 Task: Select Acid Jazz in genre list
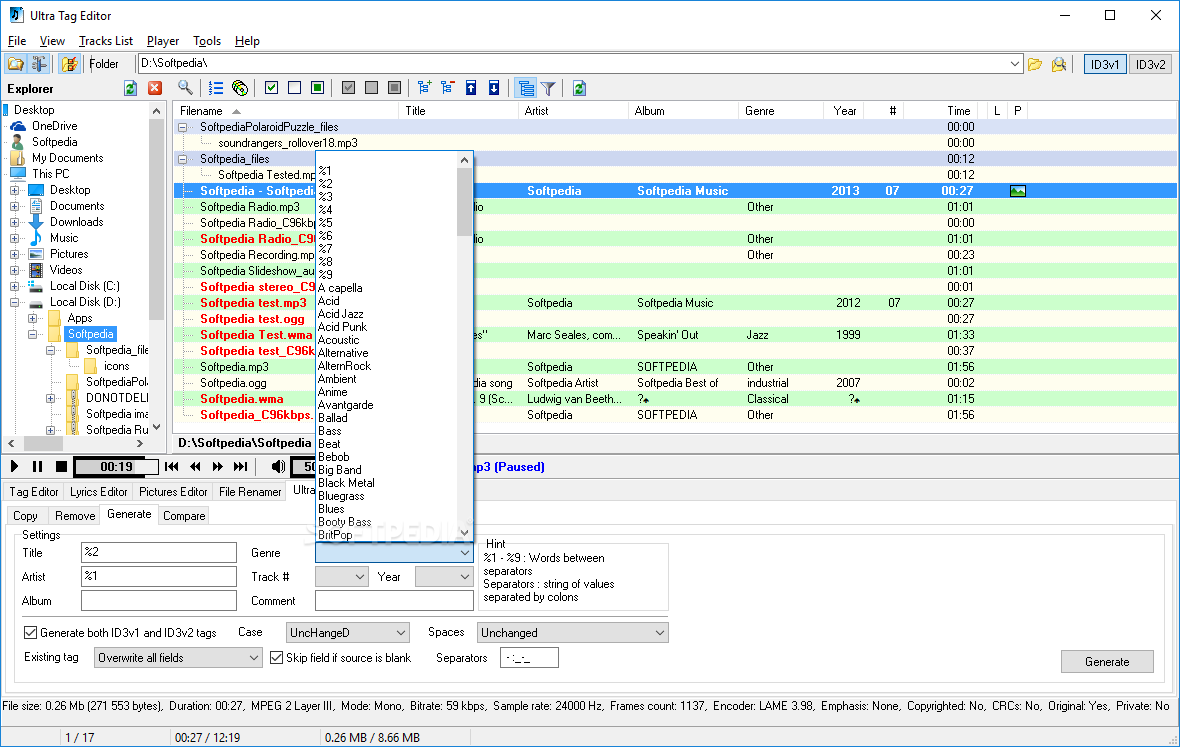click(340, 314)
